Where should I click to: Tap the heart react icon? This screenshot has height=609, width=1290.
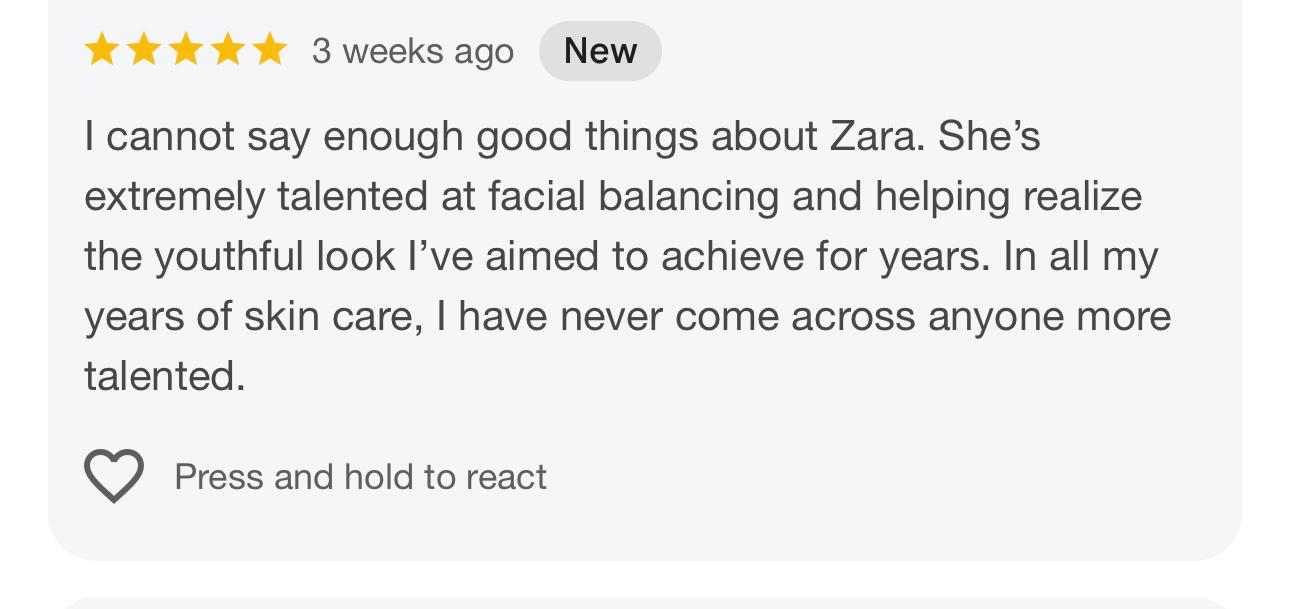coord(113,476)
